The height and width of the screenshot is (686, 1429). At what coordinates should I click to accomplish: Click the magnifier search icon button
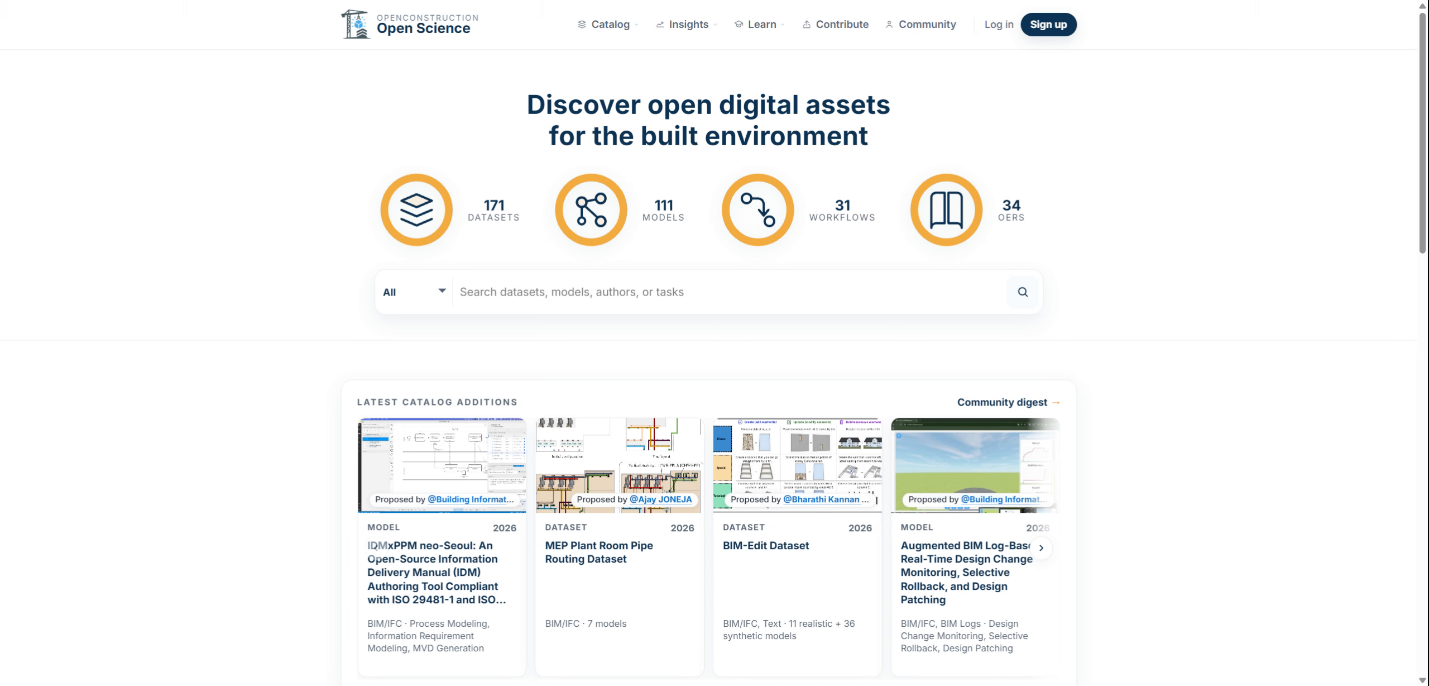click(x=1023, y=292)
